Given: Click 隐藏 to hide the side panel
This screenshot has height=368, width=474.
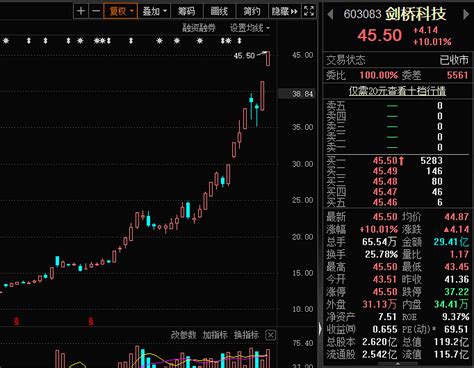Looking at the screenshot, I should tap(284, 11).
